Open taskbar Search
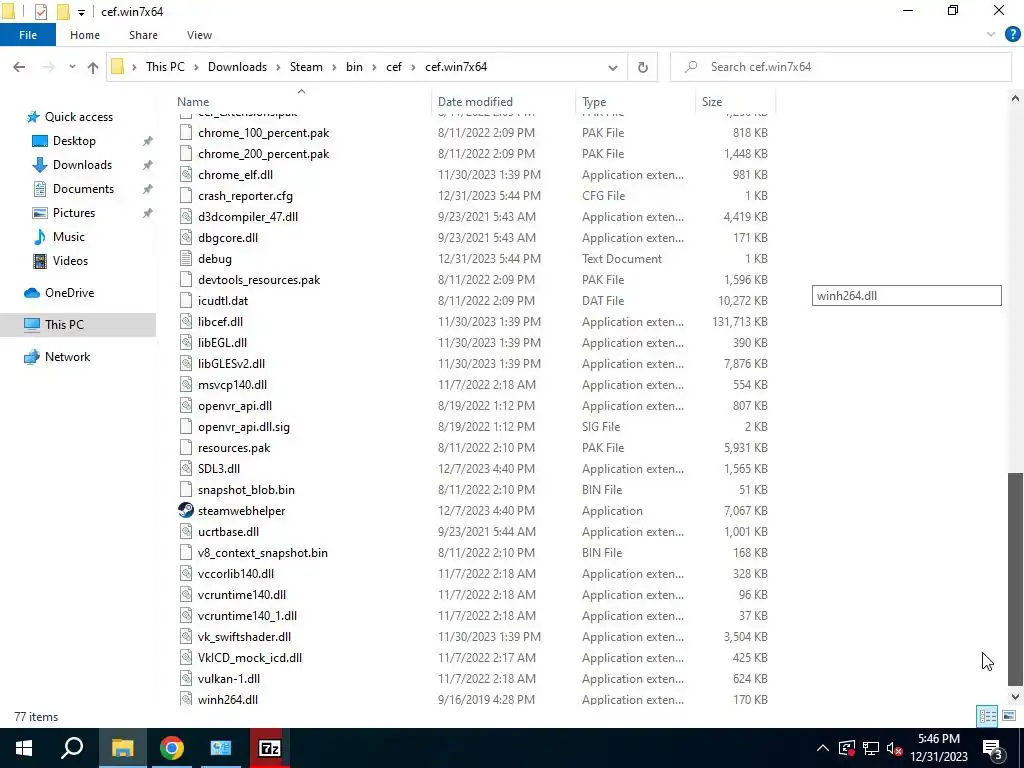Screen dimensions: 1024x768 coord(72,748)
